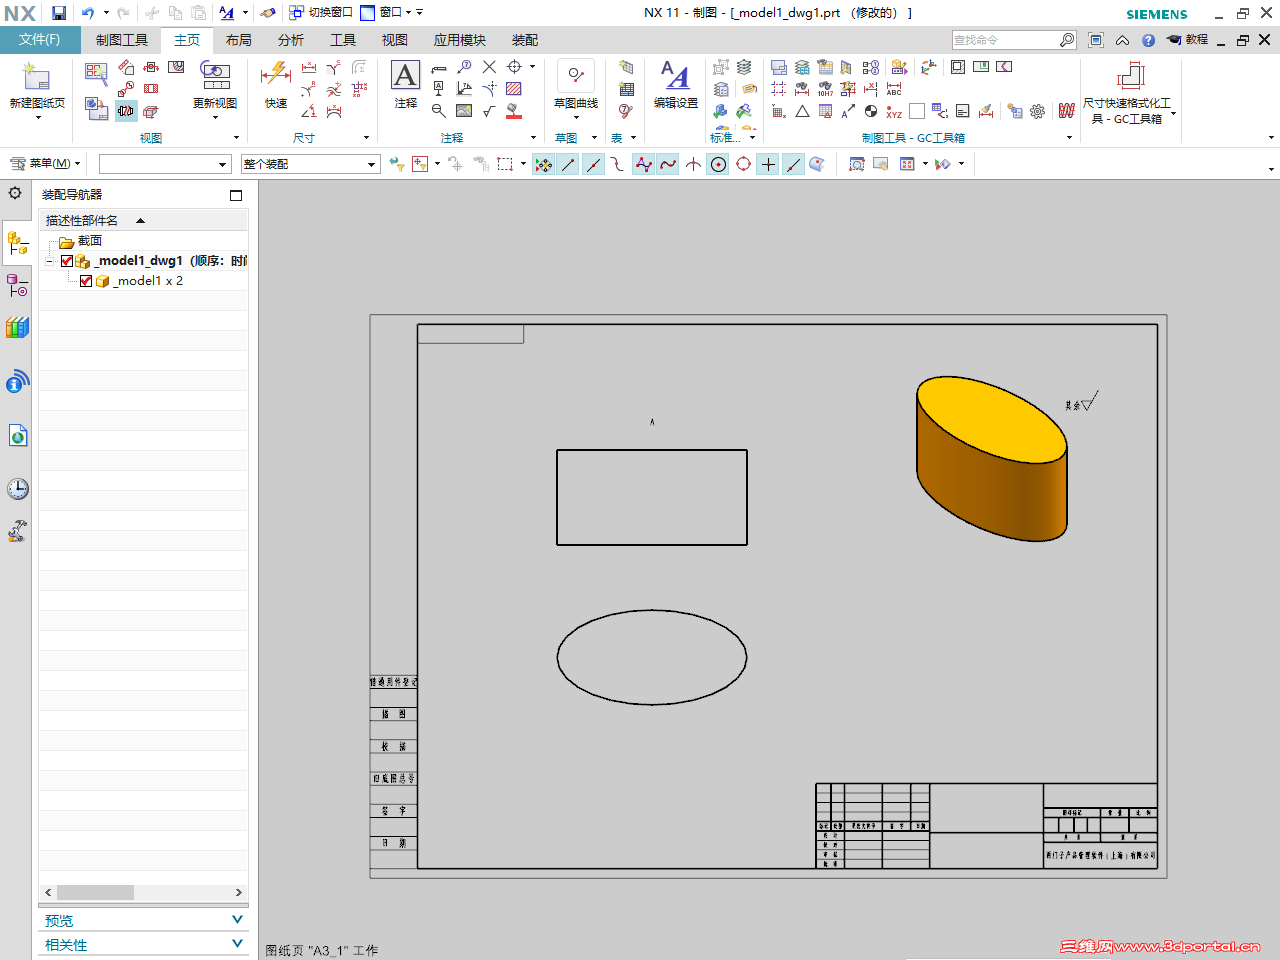The height and width of the screenshot is (960, 1280).
Task: Click the gear settings icon in GC工具箱
Action: coord(1038,112)
